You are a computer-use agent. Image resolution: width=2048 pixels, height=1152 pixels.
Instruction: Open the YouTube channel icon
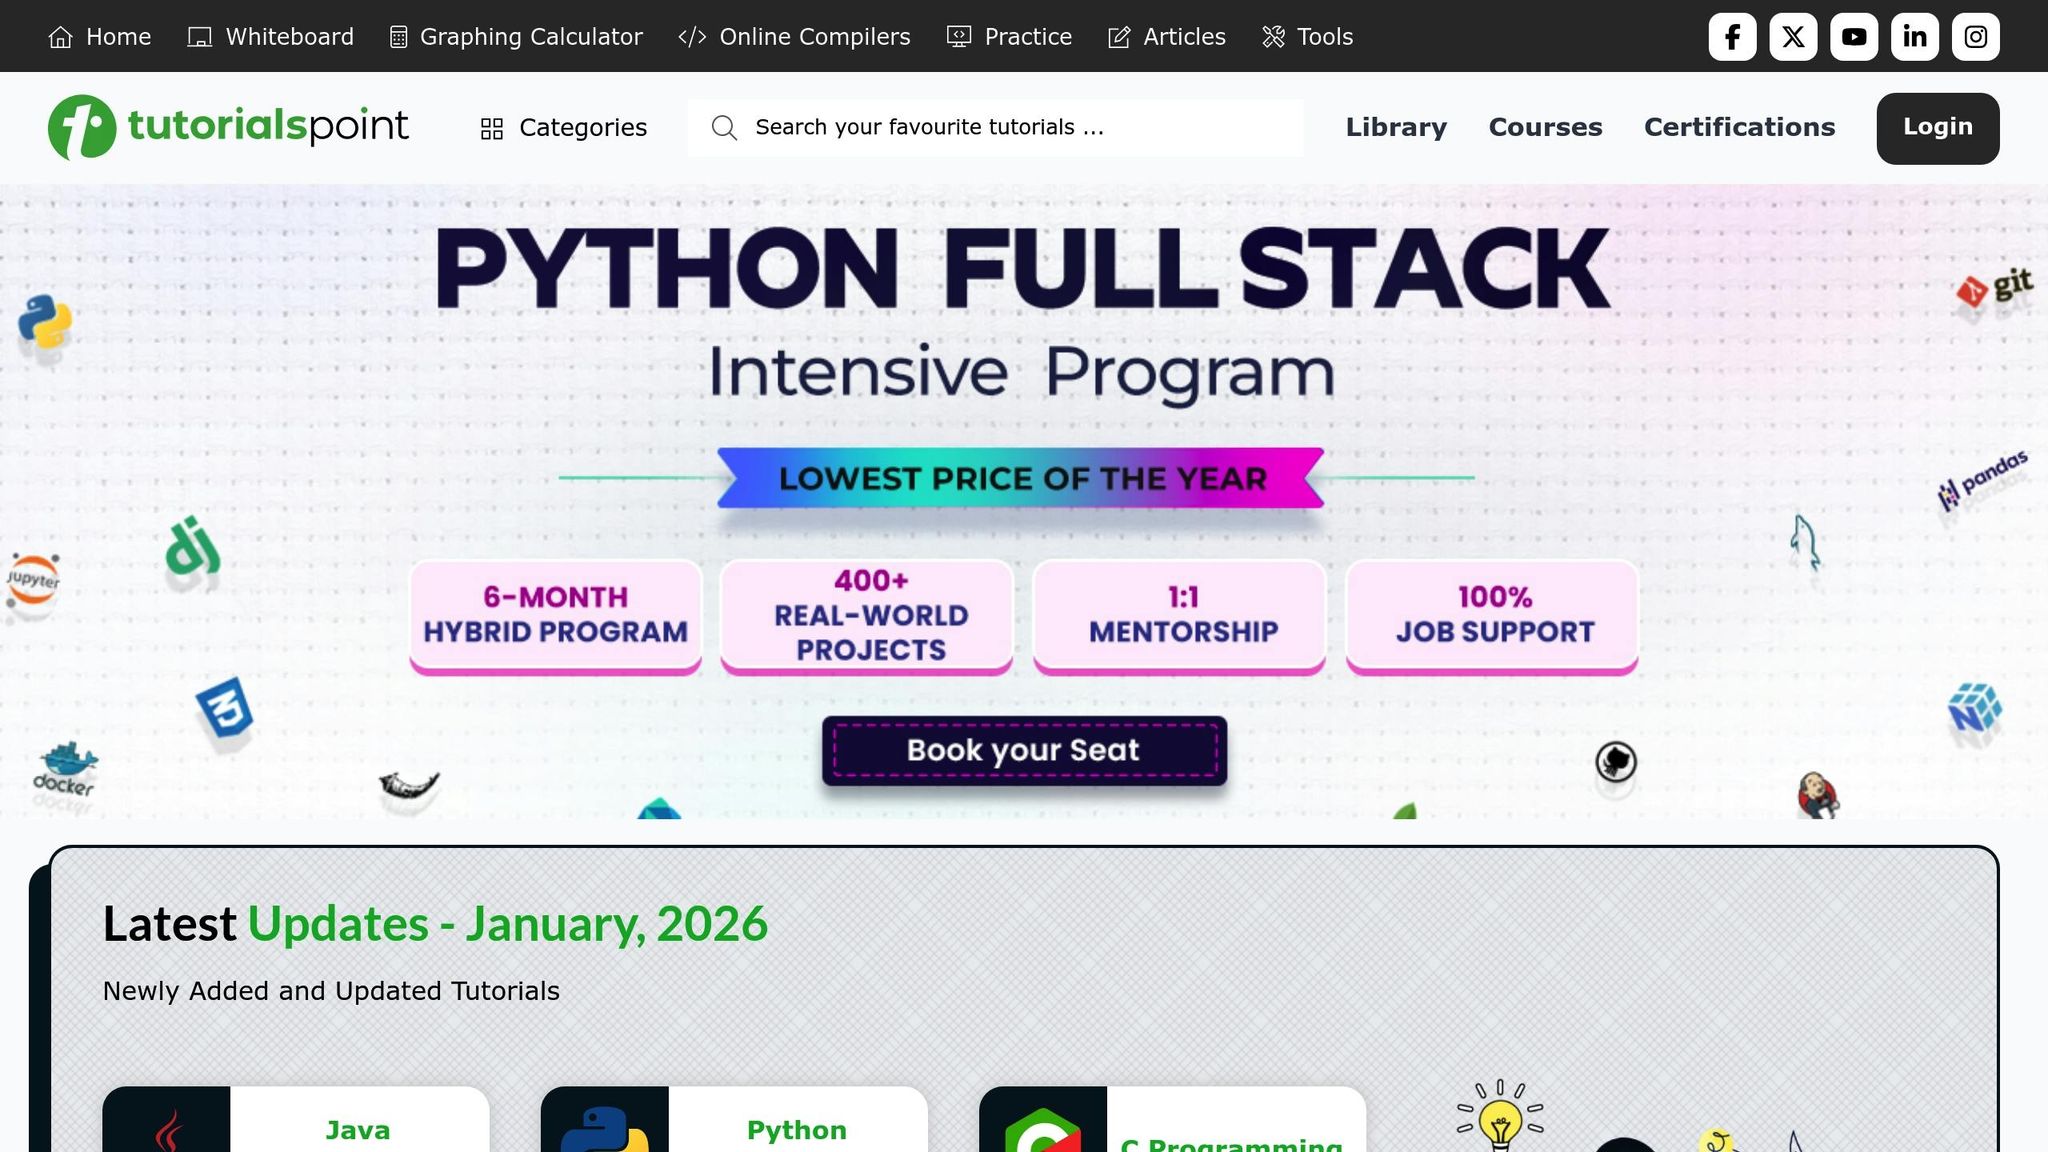(1854, 37)
